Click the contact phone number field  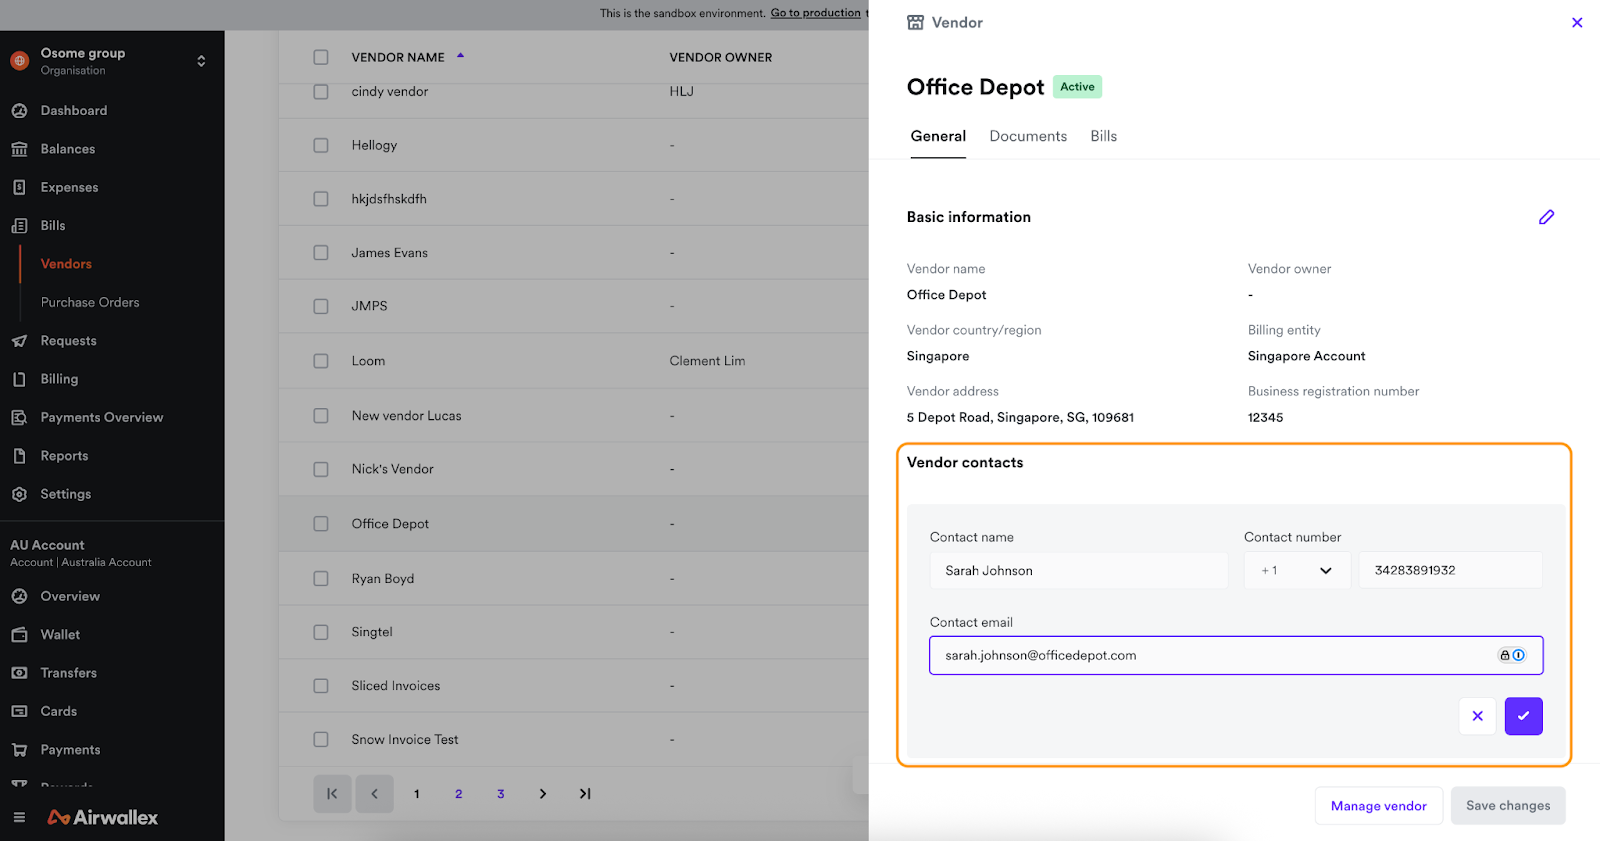click(1450, 570)
